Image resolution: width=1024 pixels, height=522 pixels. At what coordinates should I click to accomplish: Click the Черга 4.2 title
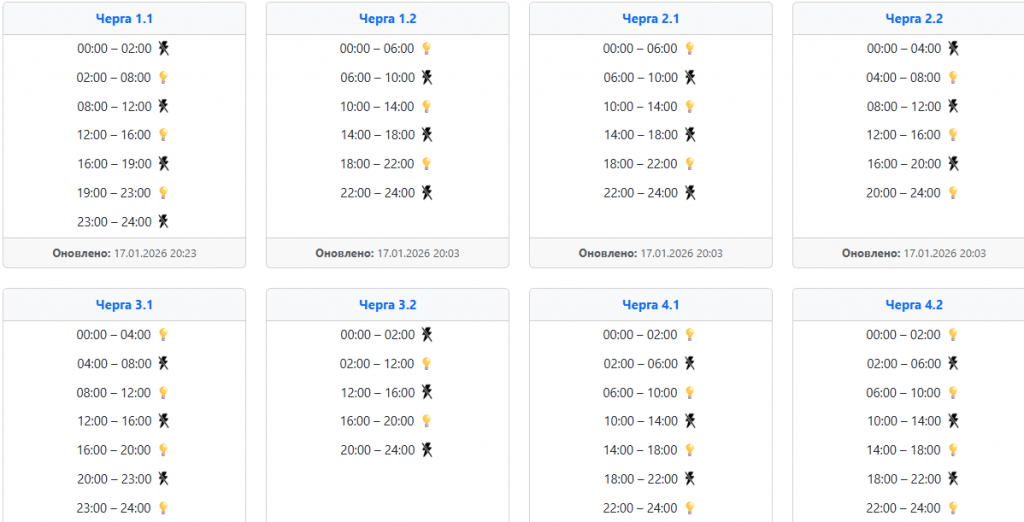point(914,305)
